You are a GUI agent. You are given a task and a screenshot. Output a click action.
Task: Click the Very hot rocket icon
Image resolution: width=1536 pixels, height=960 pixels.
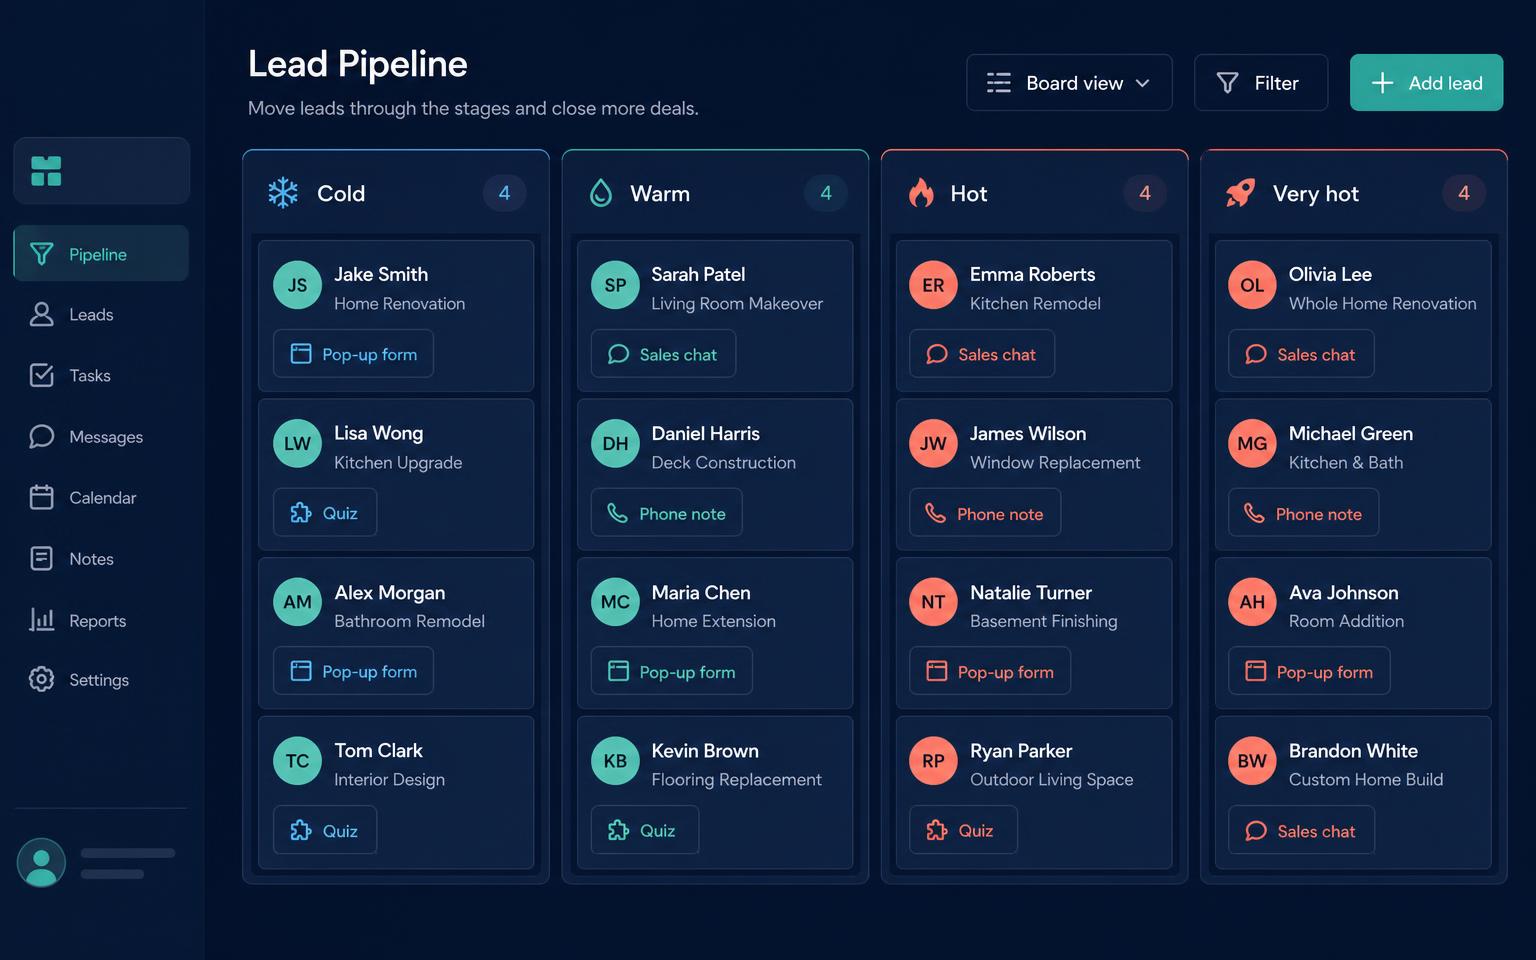(x=1240, y=193)
